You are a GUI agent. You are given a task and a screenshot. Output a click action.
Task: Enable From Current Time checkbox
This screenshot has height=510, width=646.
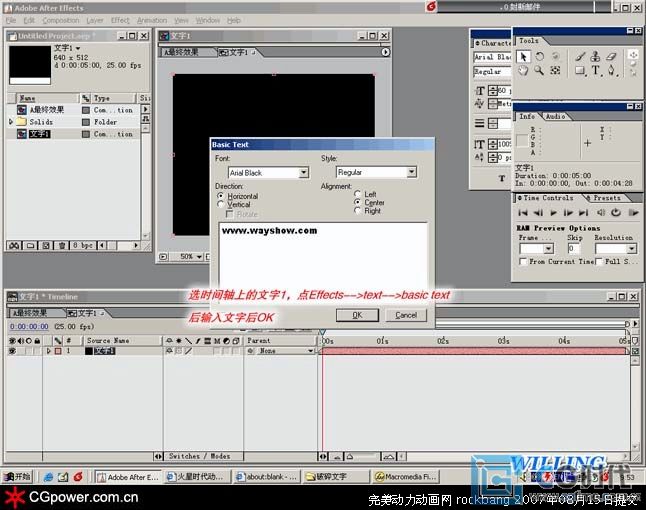(x=523, y=261)
